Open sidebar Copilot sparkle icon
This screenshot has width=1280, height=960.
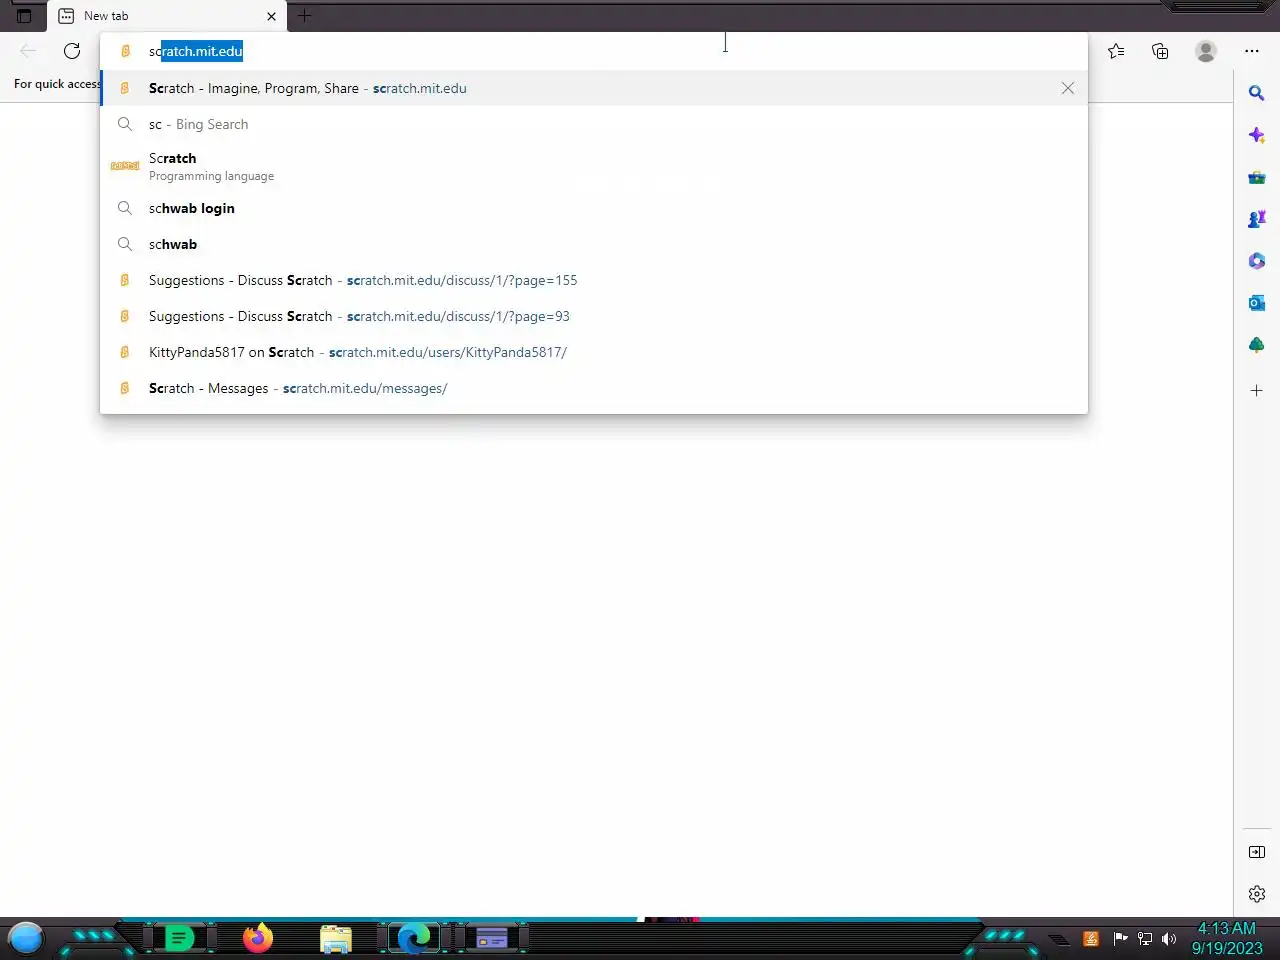[x=1257, y=135]
